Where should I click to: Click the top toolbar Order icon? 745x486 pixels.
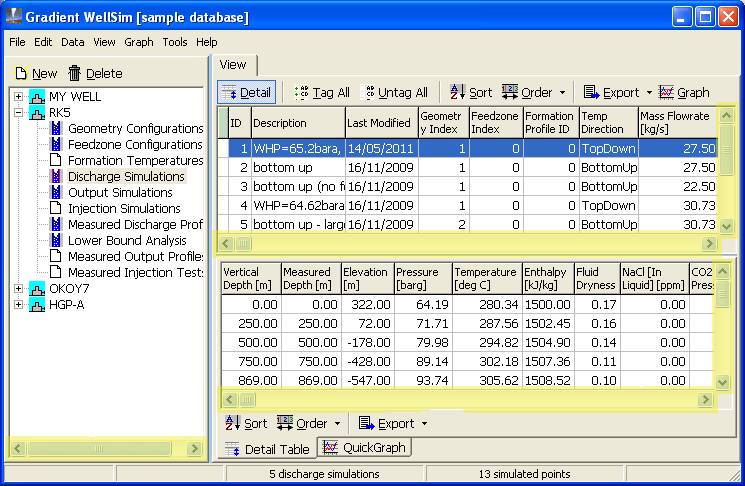[510, 92]
